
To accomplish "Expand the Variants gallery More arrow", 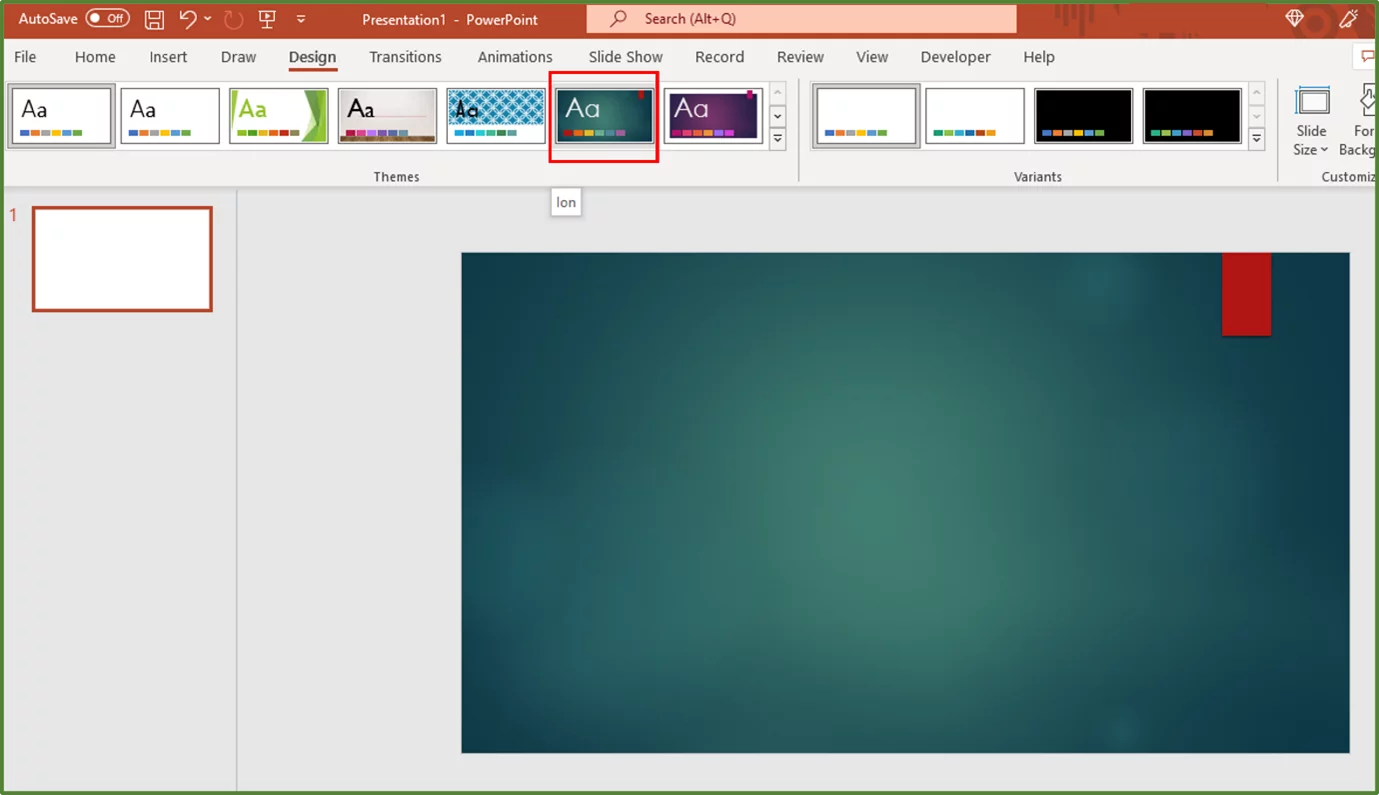I will [1256, 139].
